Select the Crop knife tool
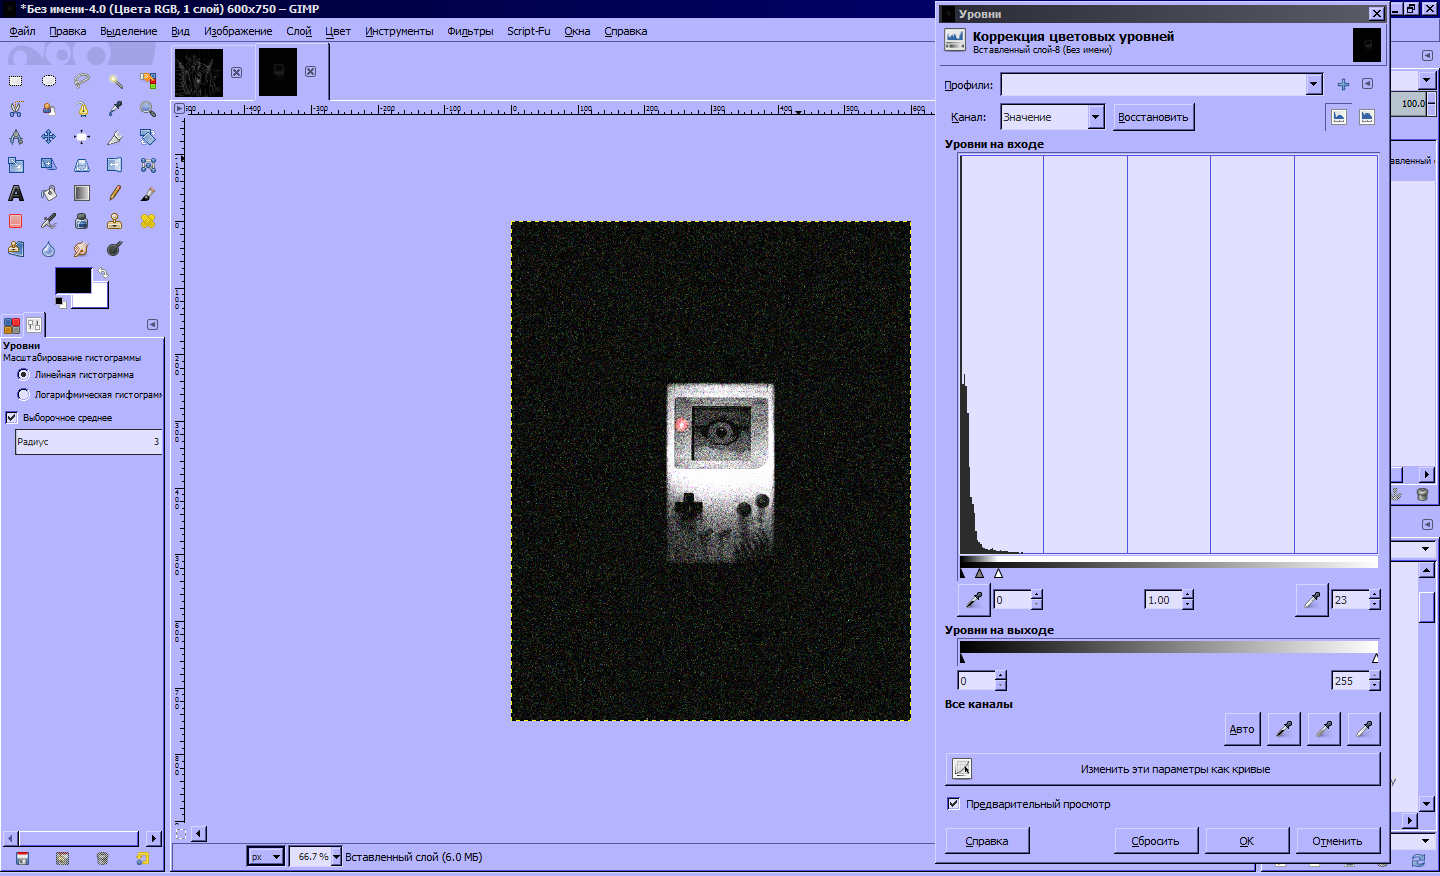This screenshot has height=876, width=1440. click(115, 137)
